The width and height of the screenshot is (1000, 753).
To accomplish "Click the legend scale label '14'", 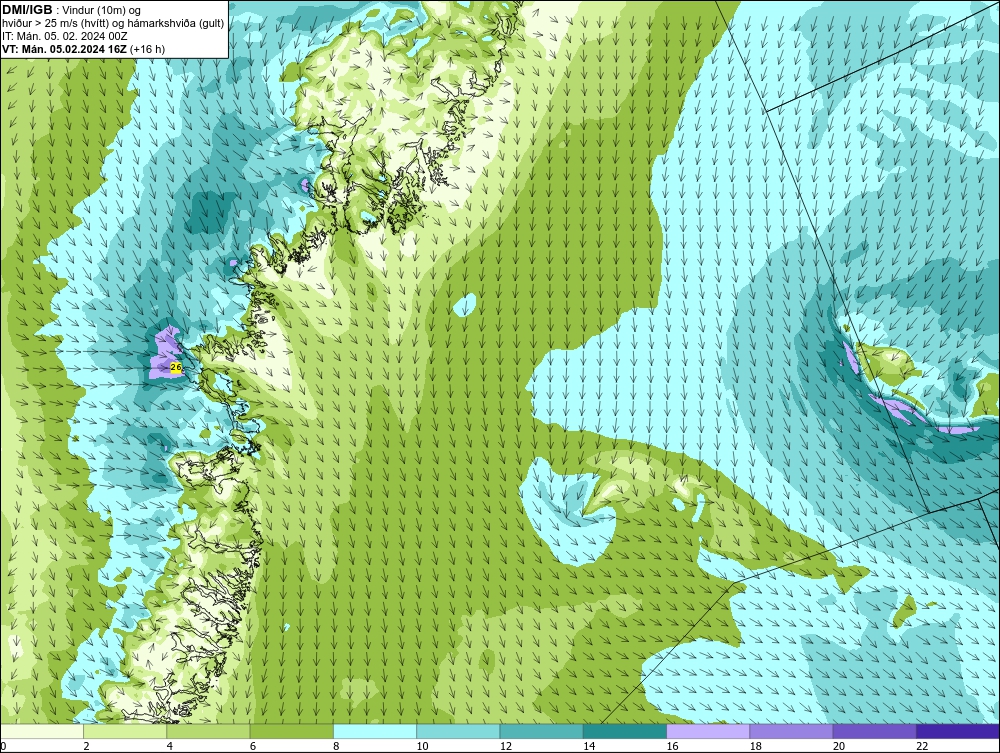I will tap(589, 746).
